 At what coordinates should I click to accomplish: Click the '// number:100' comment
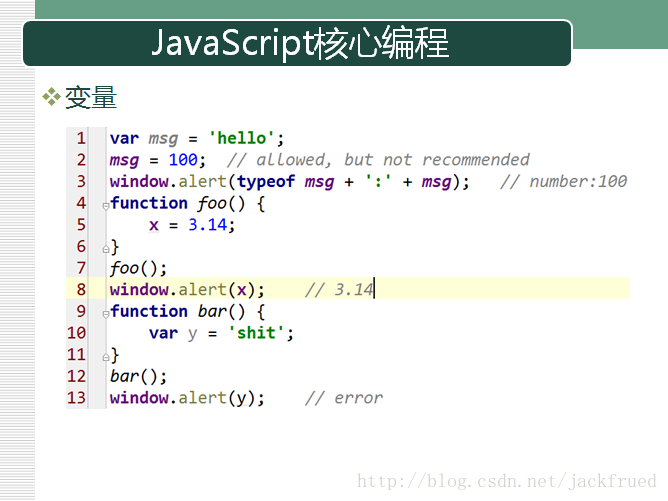coord(564,182)
